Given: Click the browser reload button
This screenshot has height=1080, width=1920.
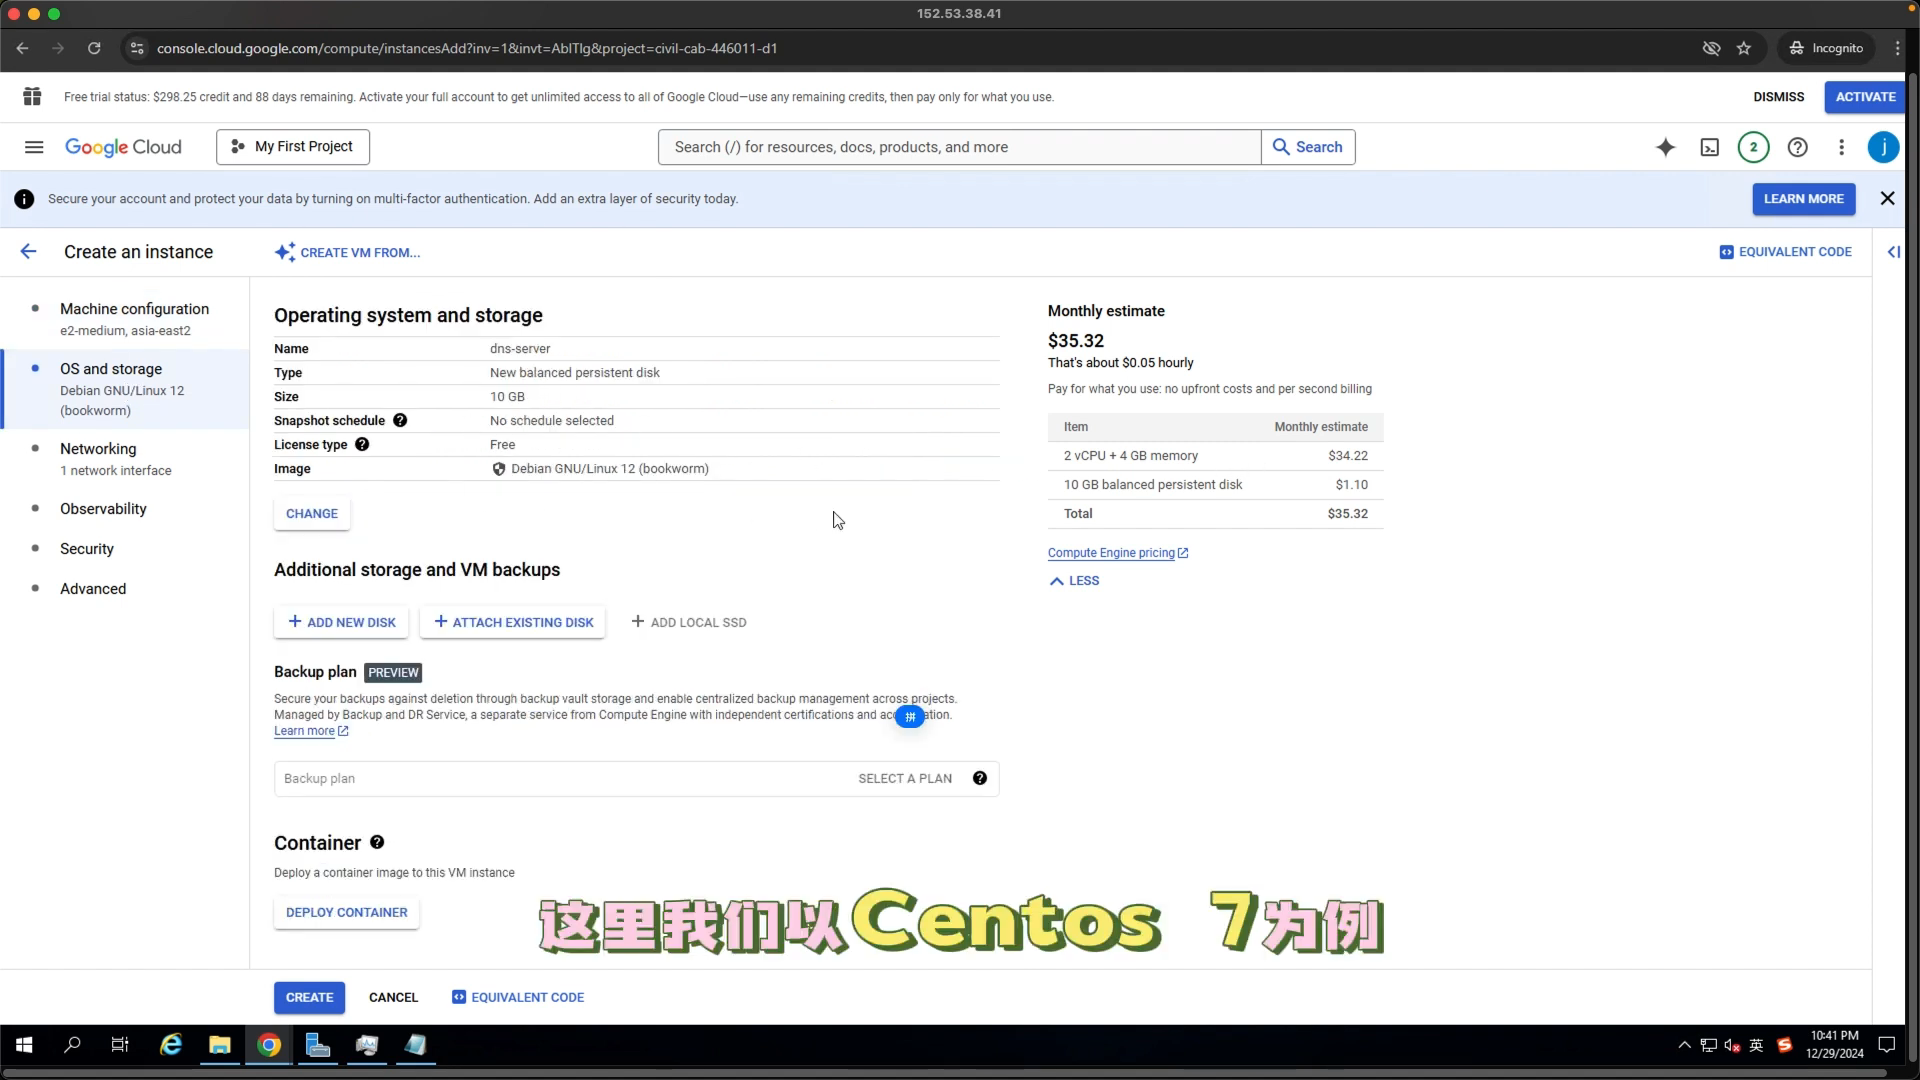Looking at the screenshot, I should [94, 48].
